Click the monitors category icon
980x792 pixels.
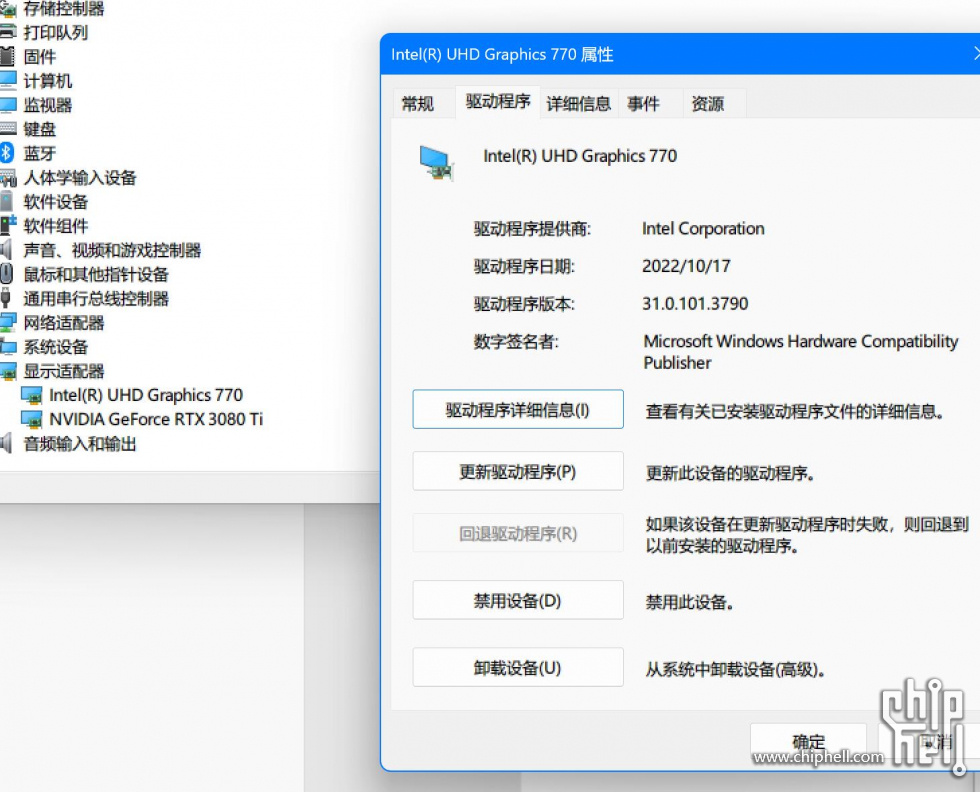pyautogui.click(x=7, y=105)
